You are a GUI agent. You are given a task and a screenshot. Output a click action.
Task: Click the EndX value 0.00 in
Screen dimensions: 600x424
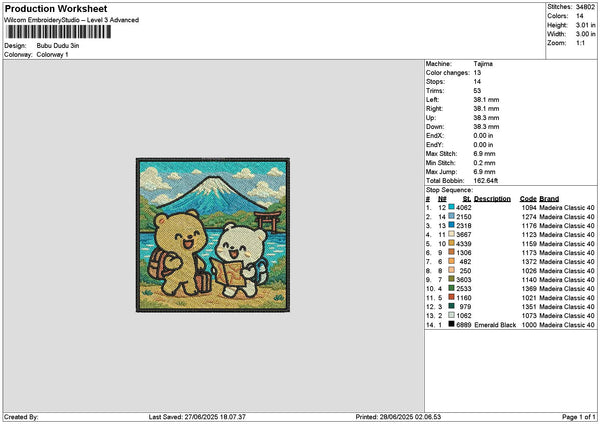tap(483, 136)
